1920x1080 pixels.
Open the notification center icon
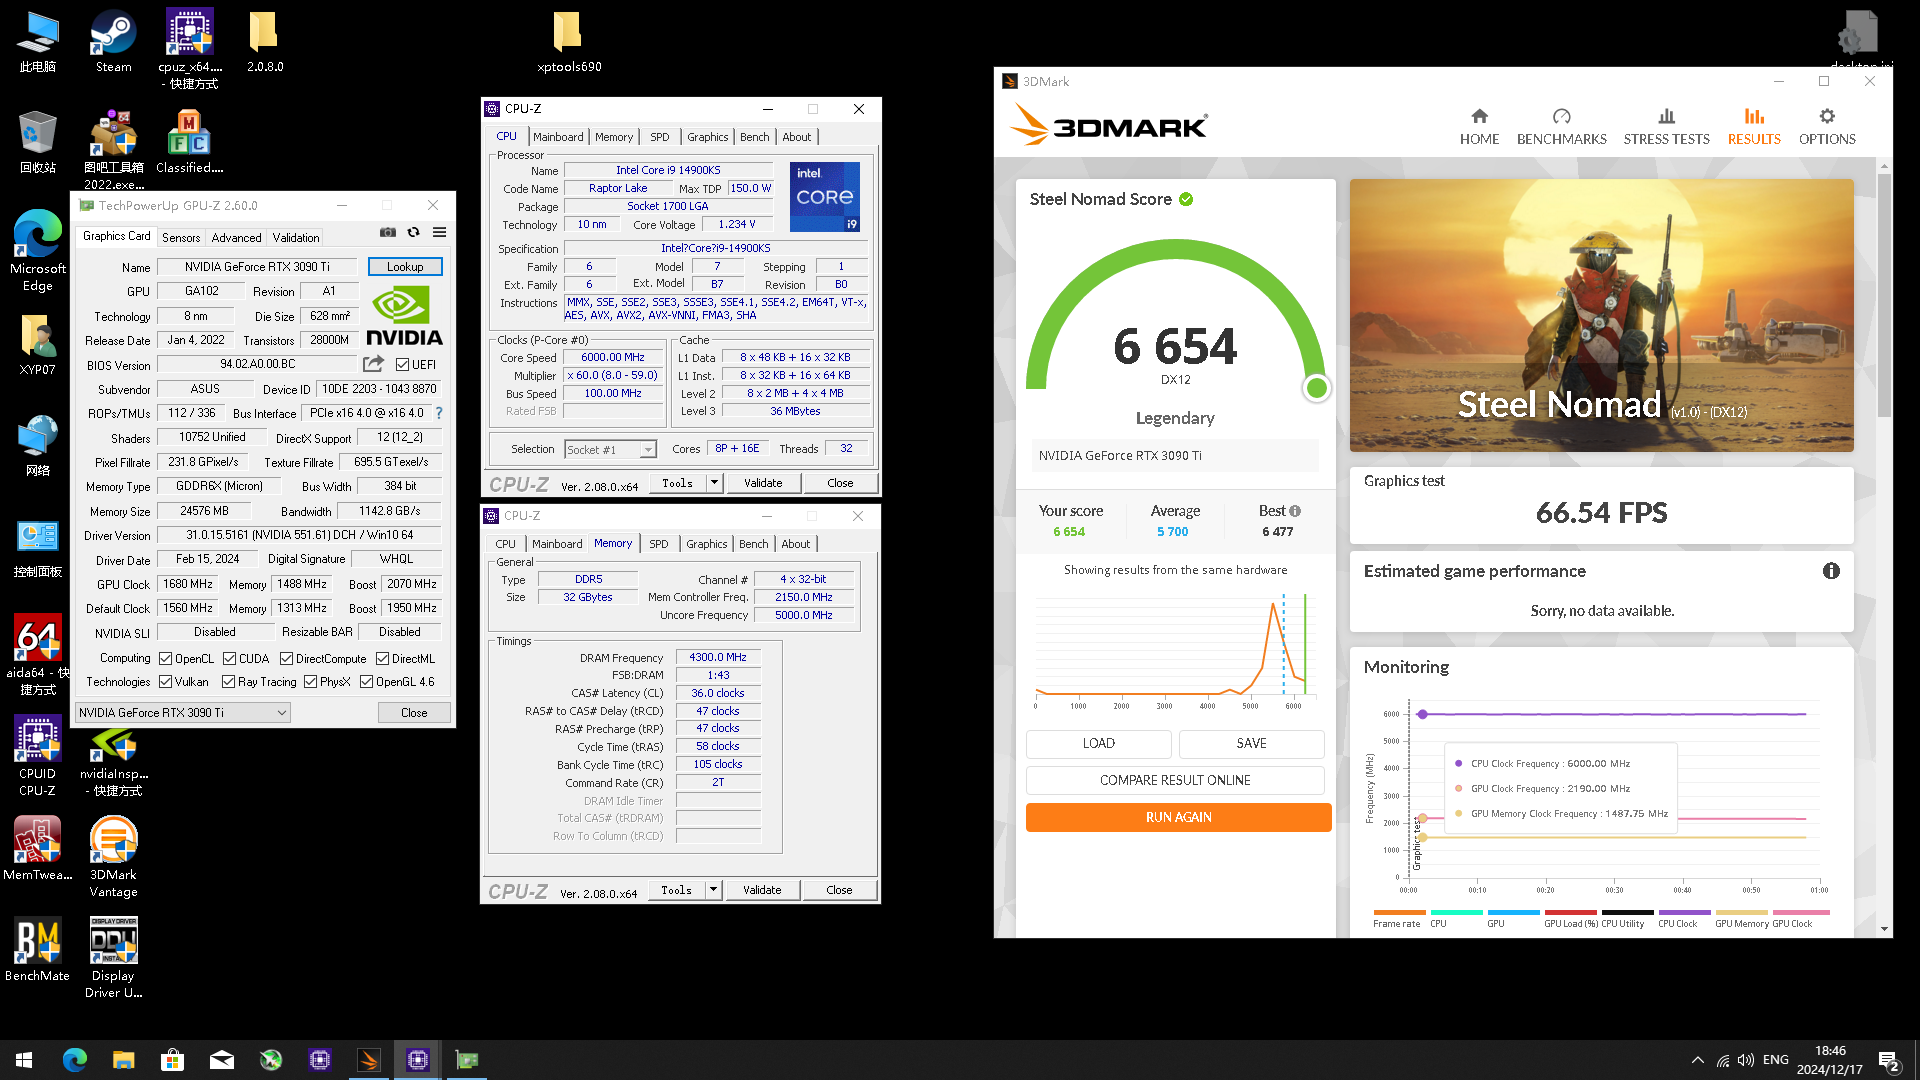coord(1890,1060)
